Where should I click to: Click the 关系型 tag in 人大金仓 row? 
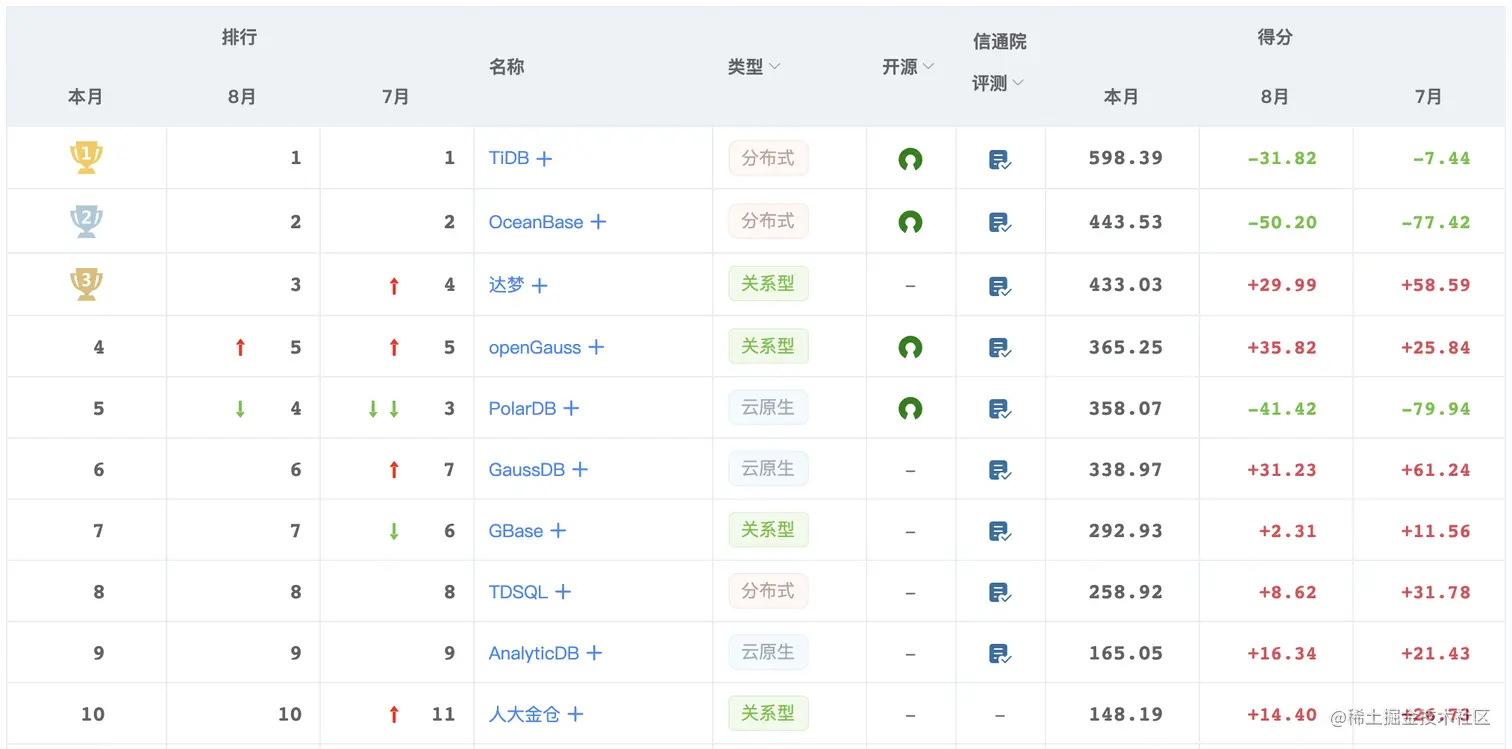pos(768,713)
